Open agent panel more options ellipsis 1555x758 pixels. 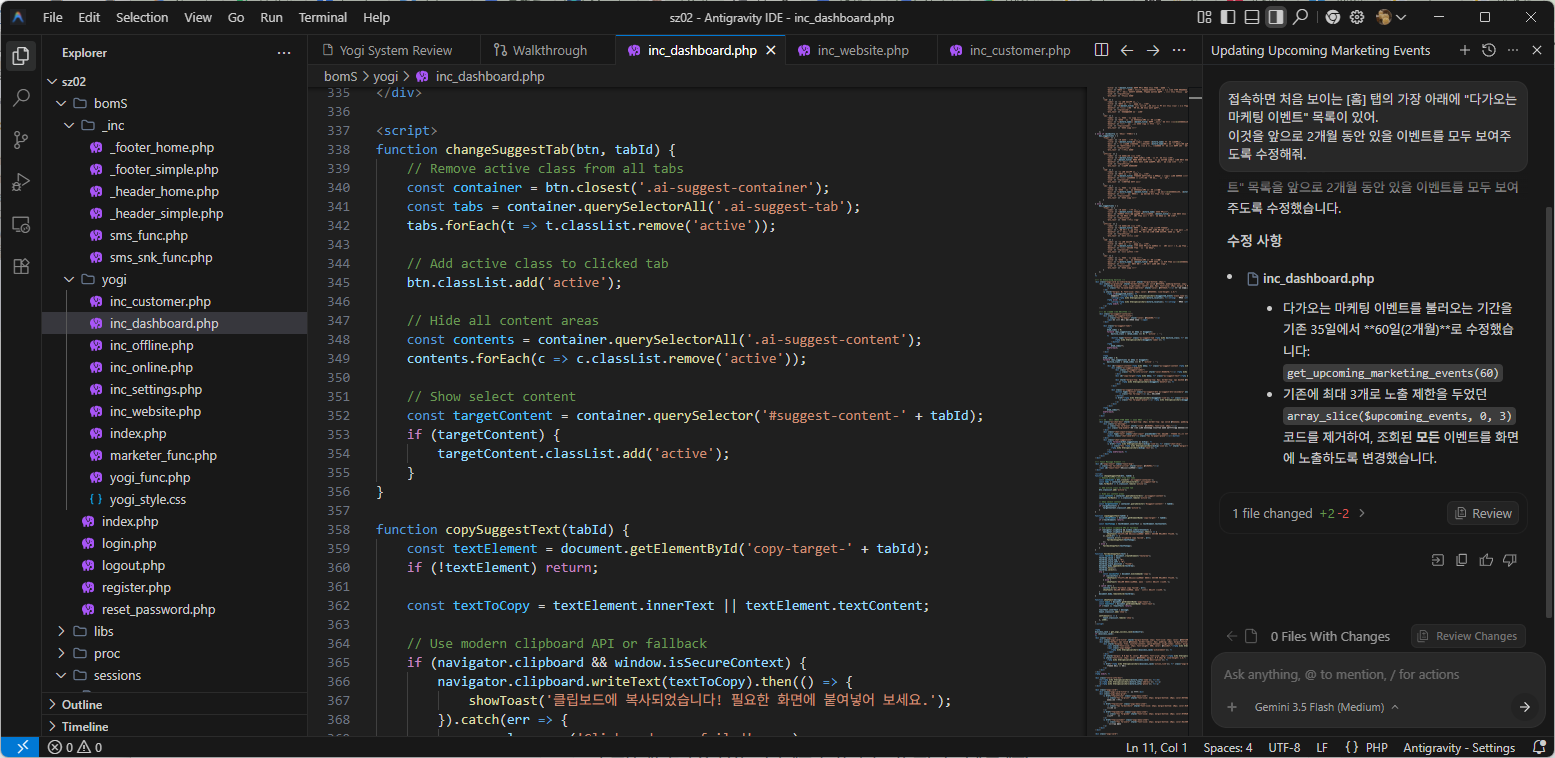tap(1513, 50)
